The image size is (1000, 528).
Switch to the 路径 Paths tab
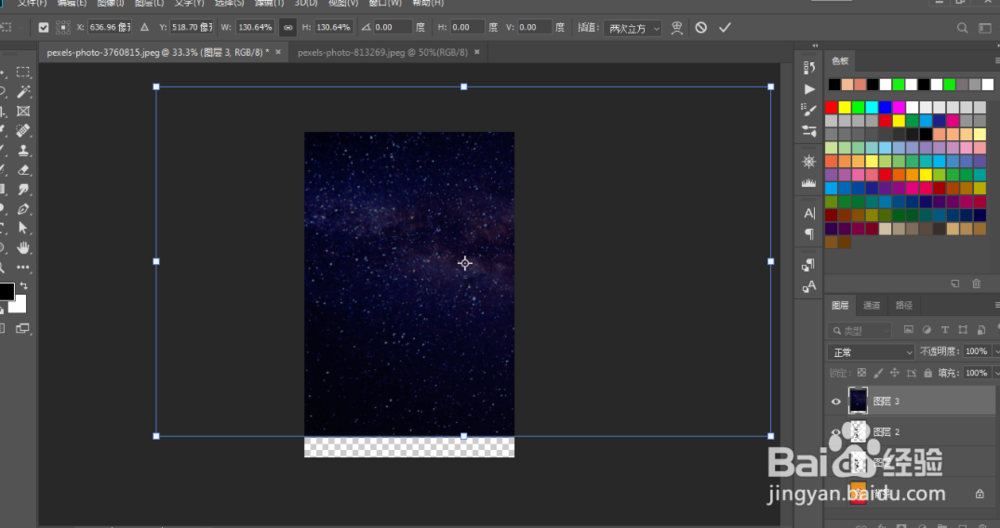pyautogui.click(x=904, y=305)
